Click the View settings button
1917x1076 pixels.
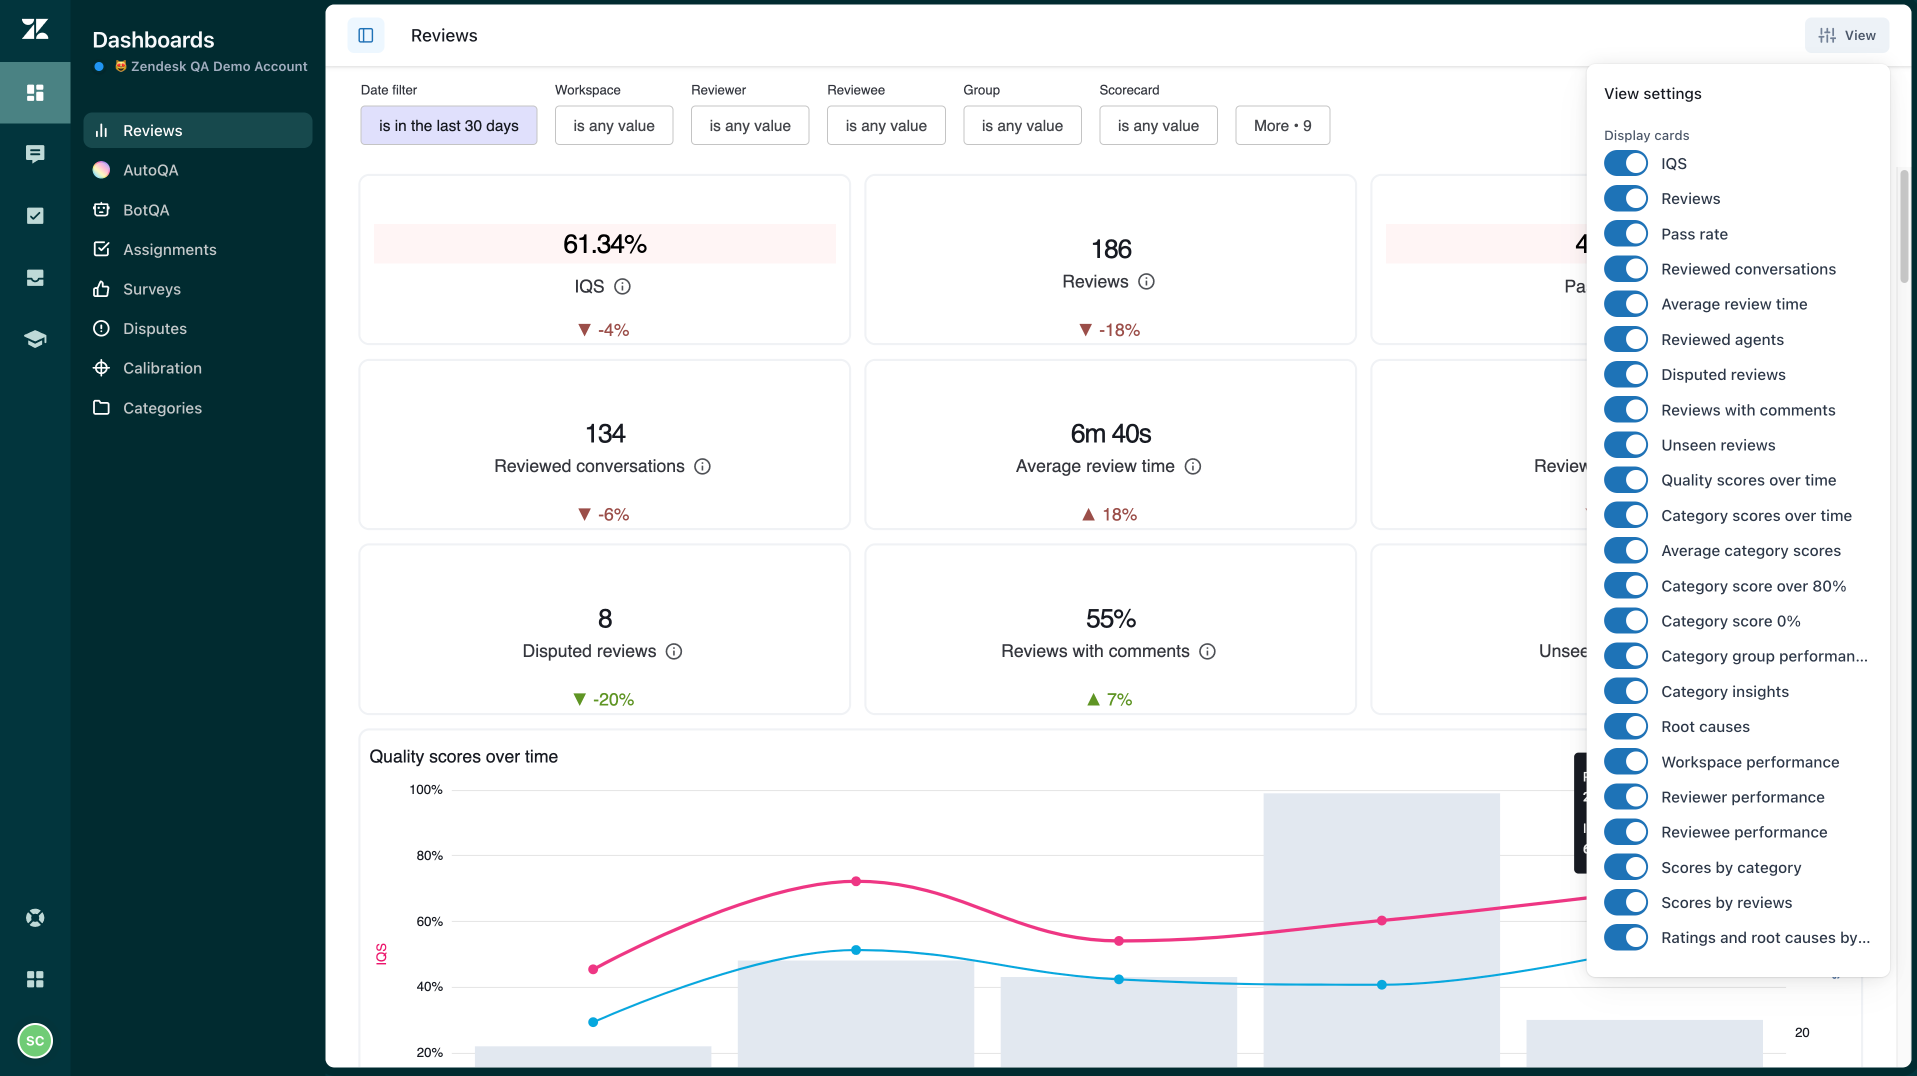click(x=1847, y=35)
